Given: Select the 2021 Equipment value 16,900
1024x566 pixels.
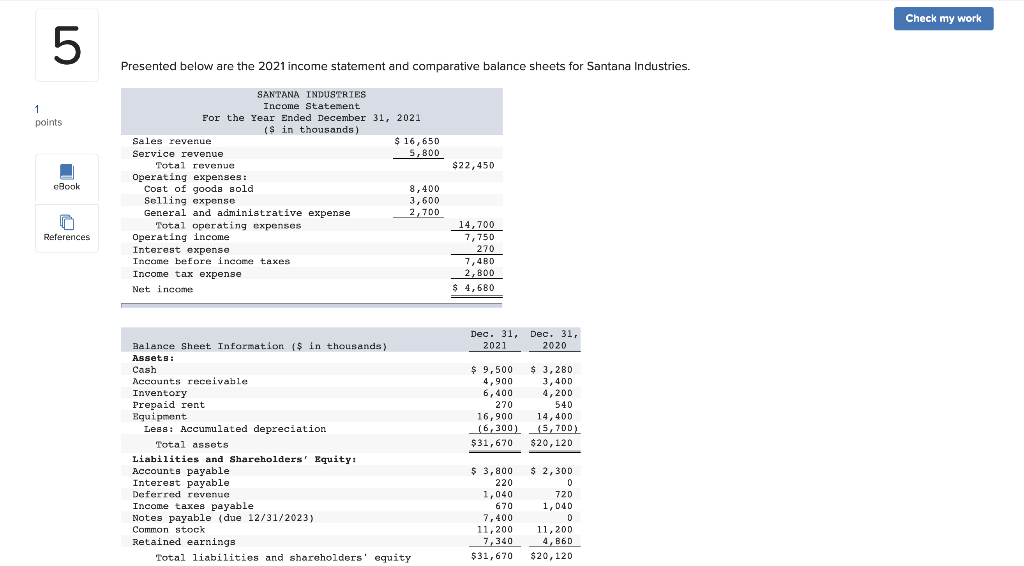Looking at the screenshot, I should (x=495, y=417).
